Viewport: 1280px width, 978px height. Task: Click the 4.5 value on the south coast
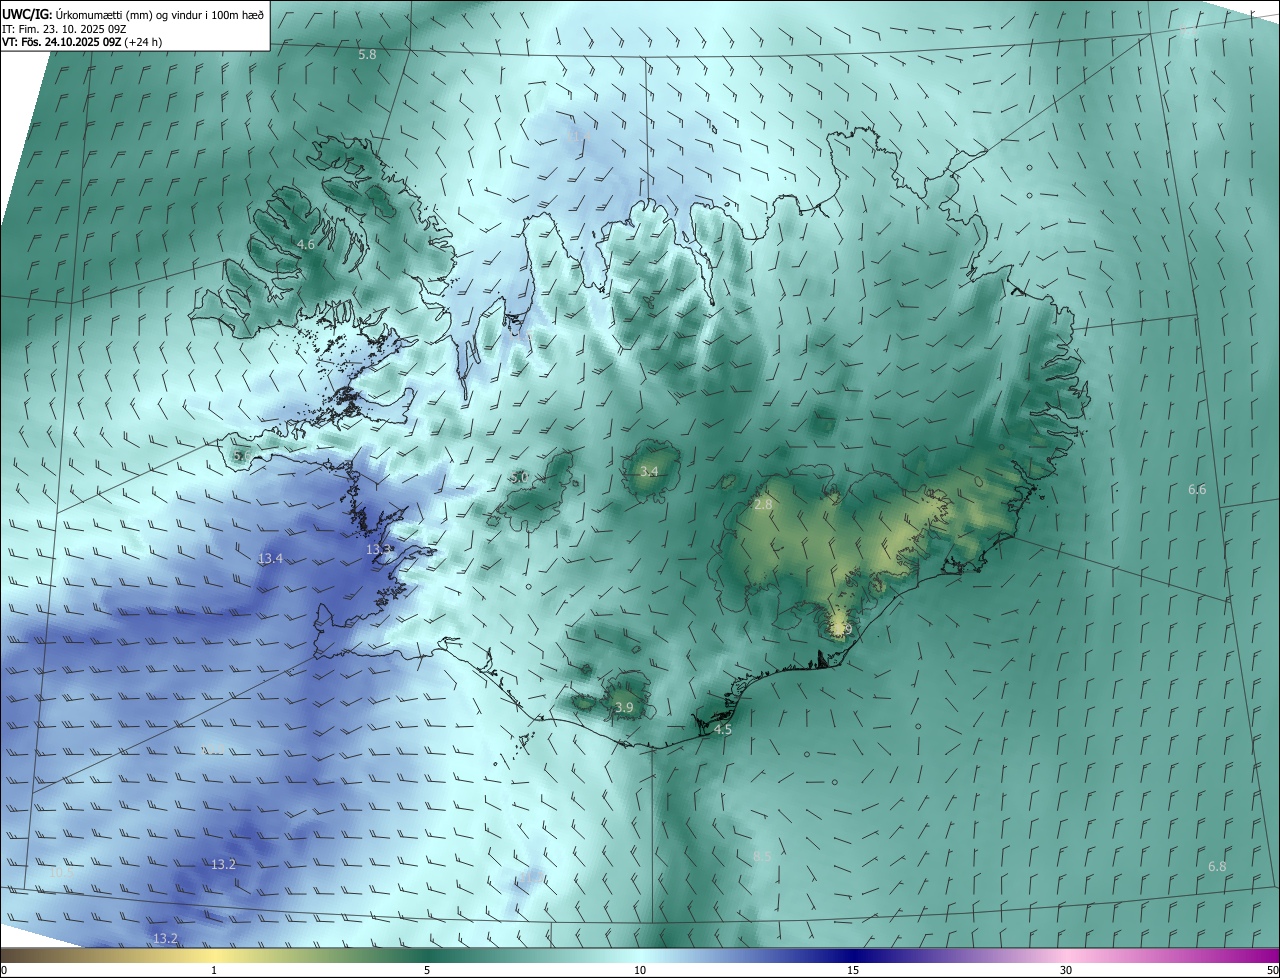coord(723,730)
